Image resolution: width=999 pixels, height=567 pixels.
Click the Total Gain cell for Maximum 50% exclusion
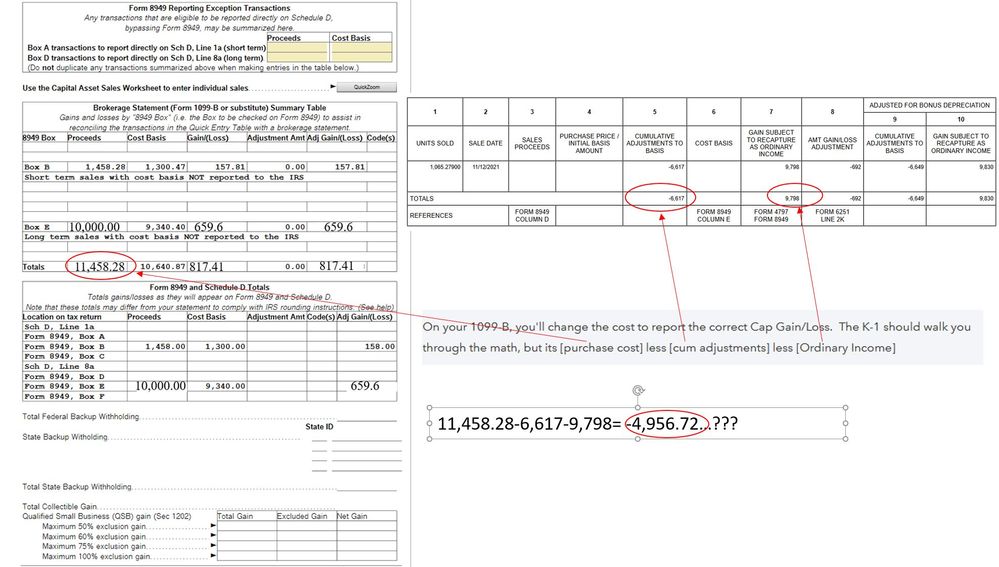[247, 526]
